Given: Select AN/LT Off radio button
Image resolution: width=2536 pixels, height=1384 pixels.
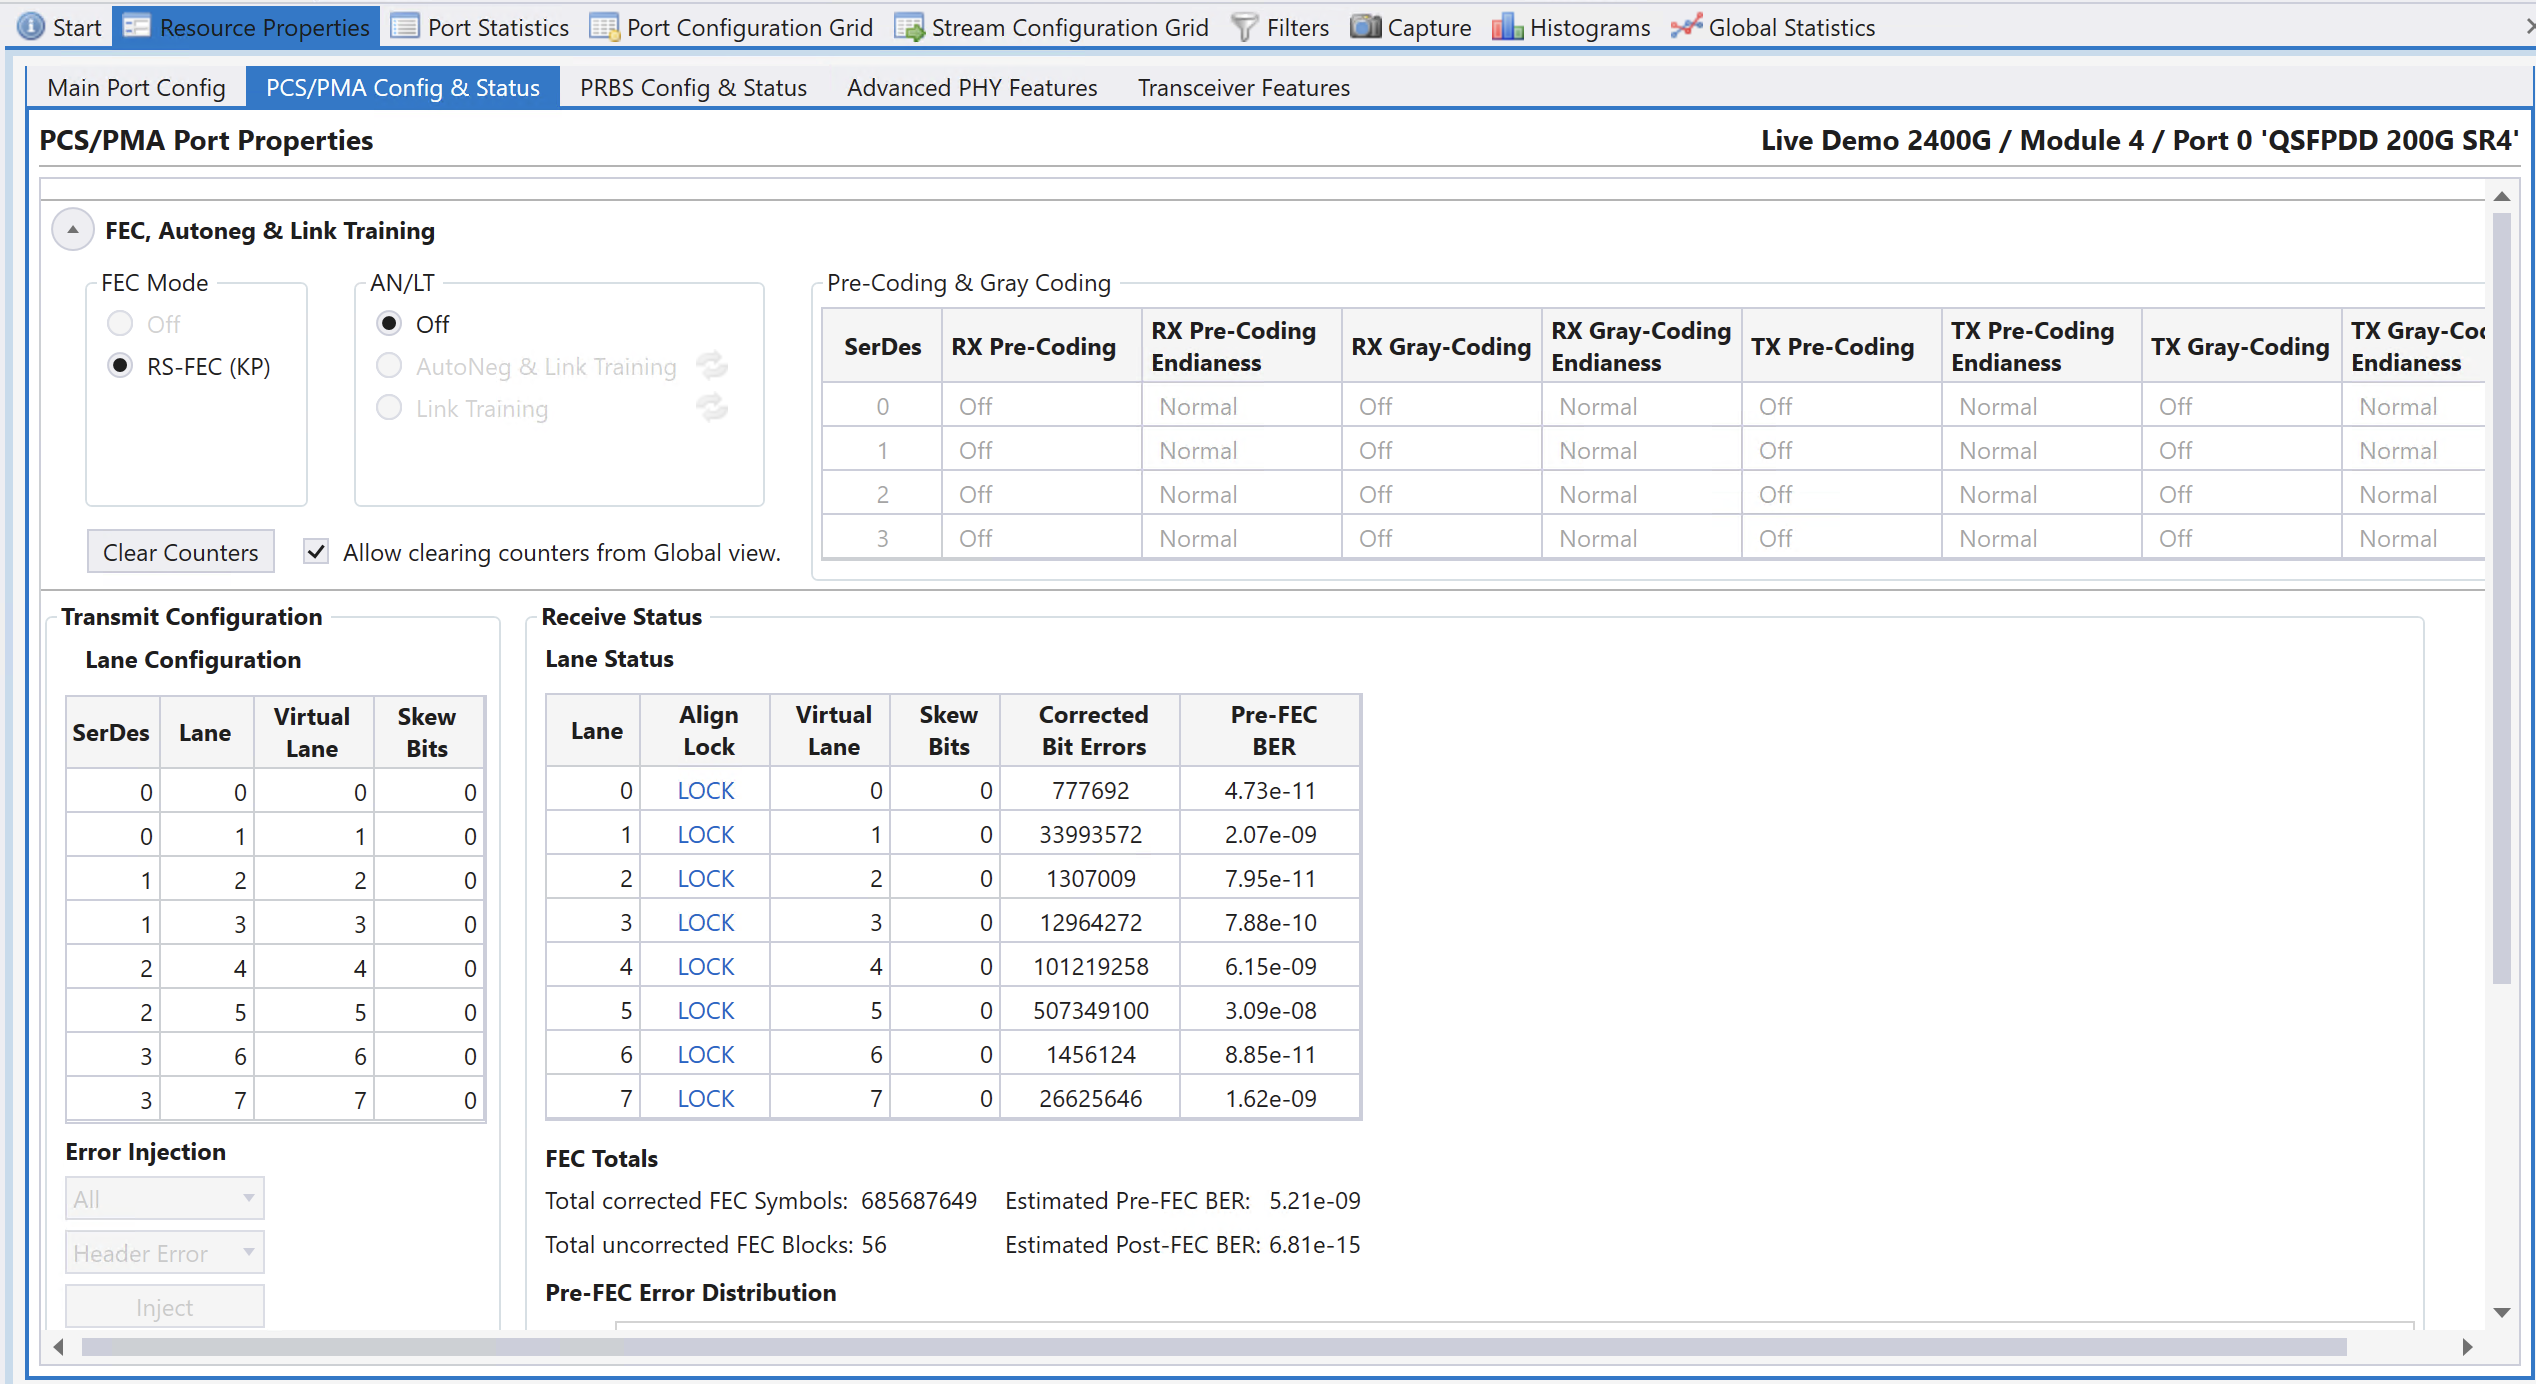Looking at the screenshot, I should [389, 324].
